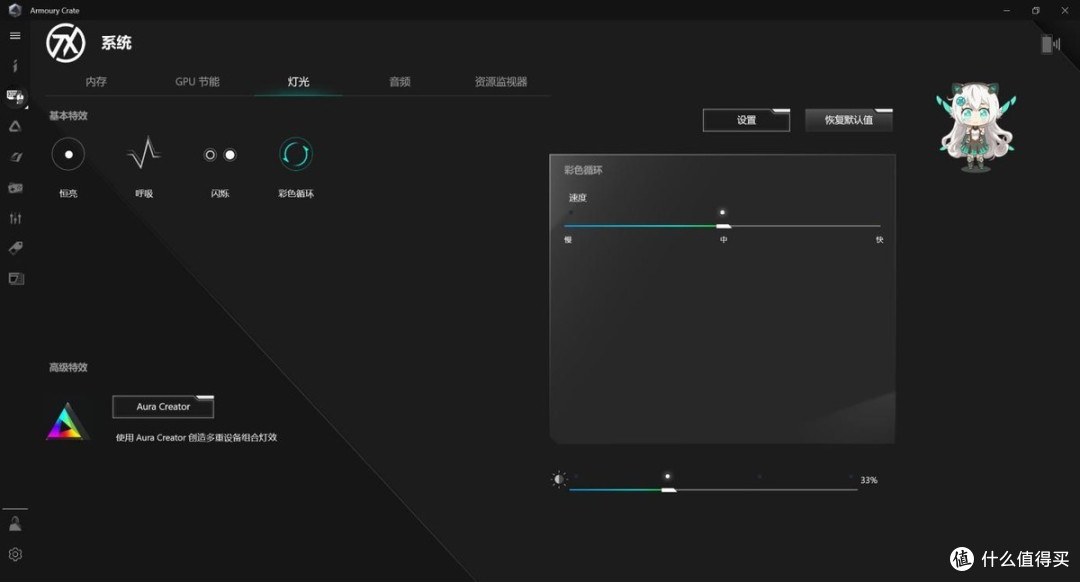
Task: Click the Armoury Crate logo in title bar
Action: [14, 10]
